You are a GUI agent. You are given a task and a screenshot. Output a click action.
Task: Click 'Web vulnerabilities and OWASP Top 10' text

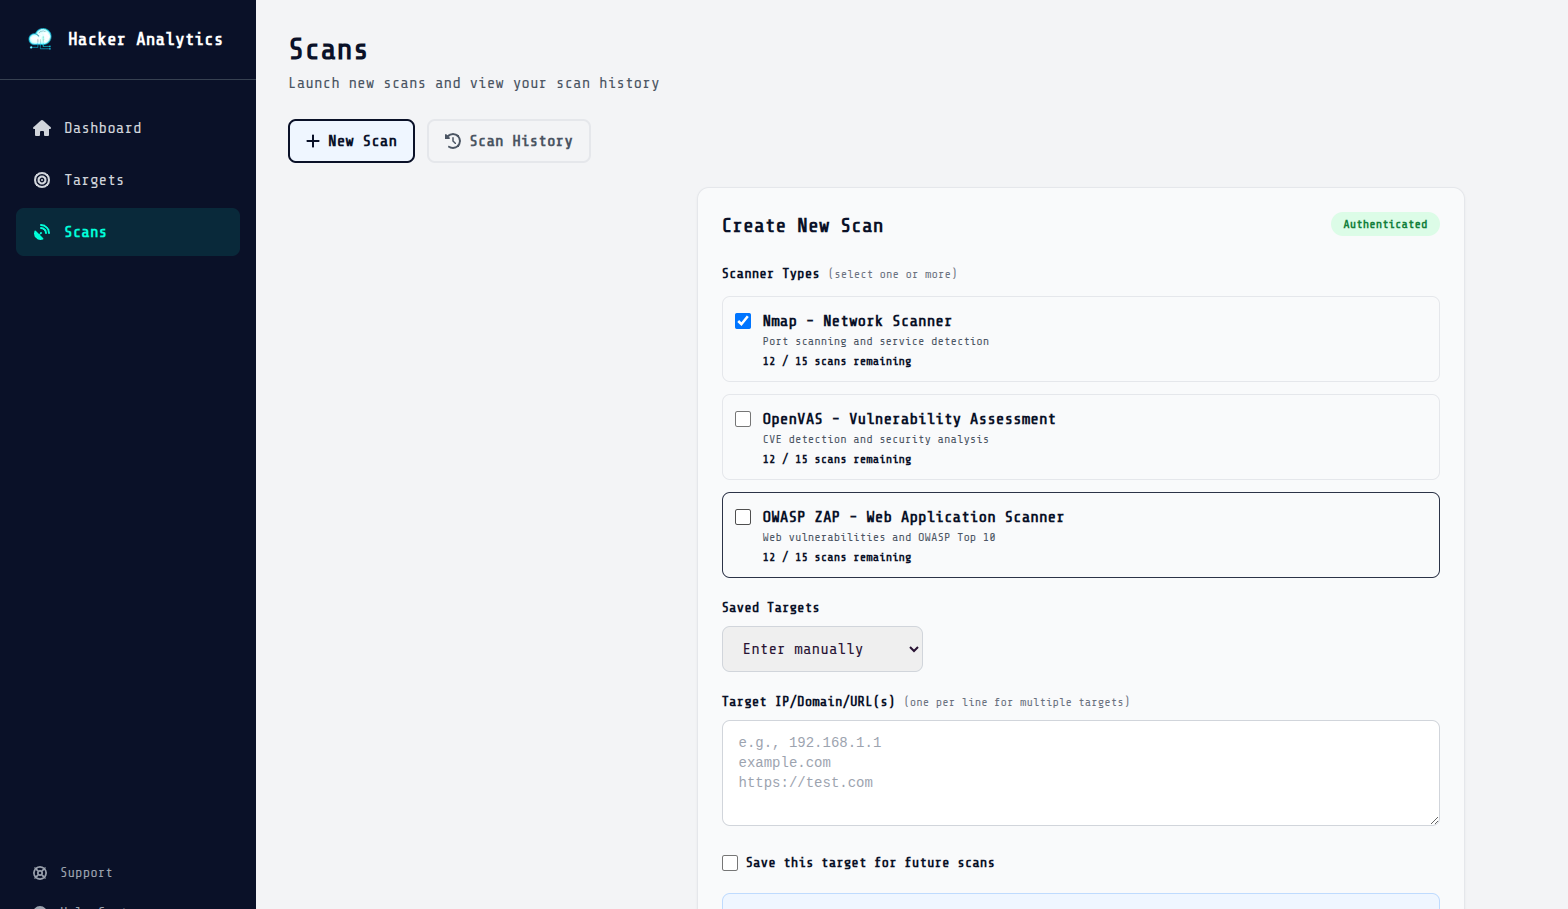[879, 538]
